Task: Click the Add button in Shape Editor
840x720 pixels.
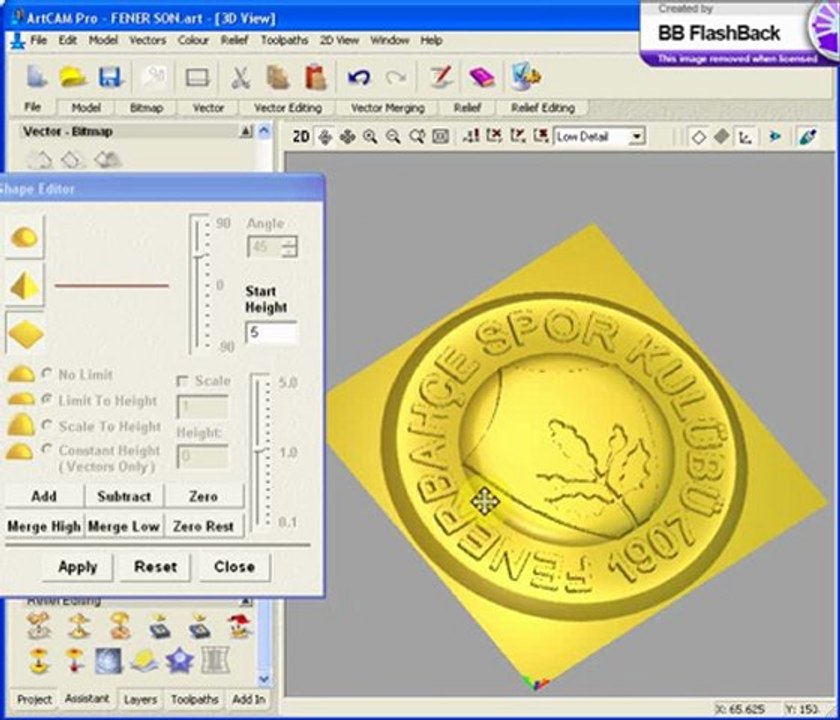Action: 44,496
